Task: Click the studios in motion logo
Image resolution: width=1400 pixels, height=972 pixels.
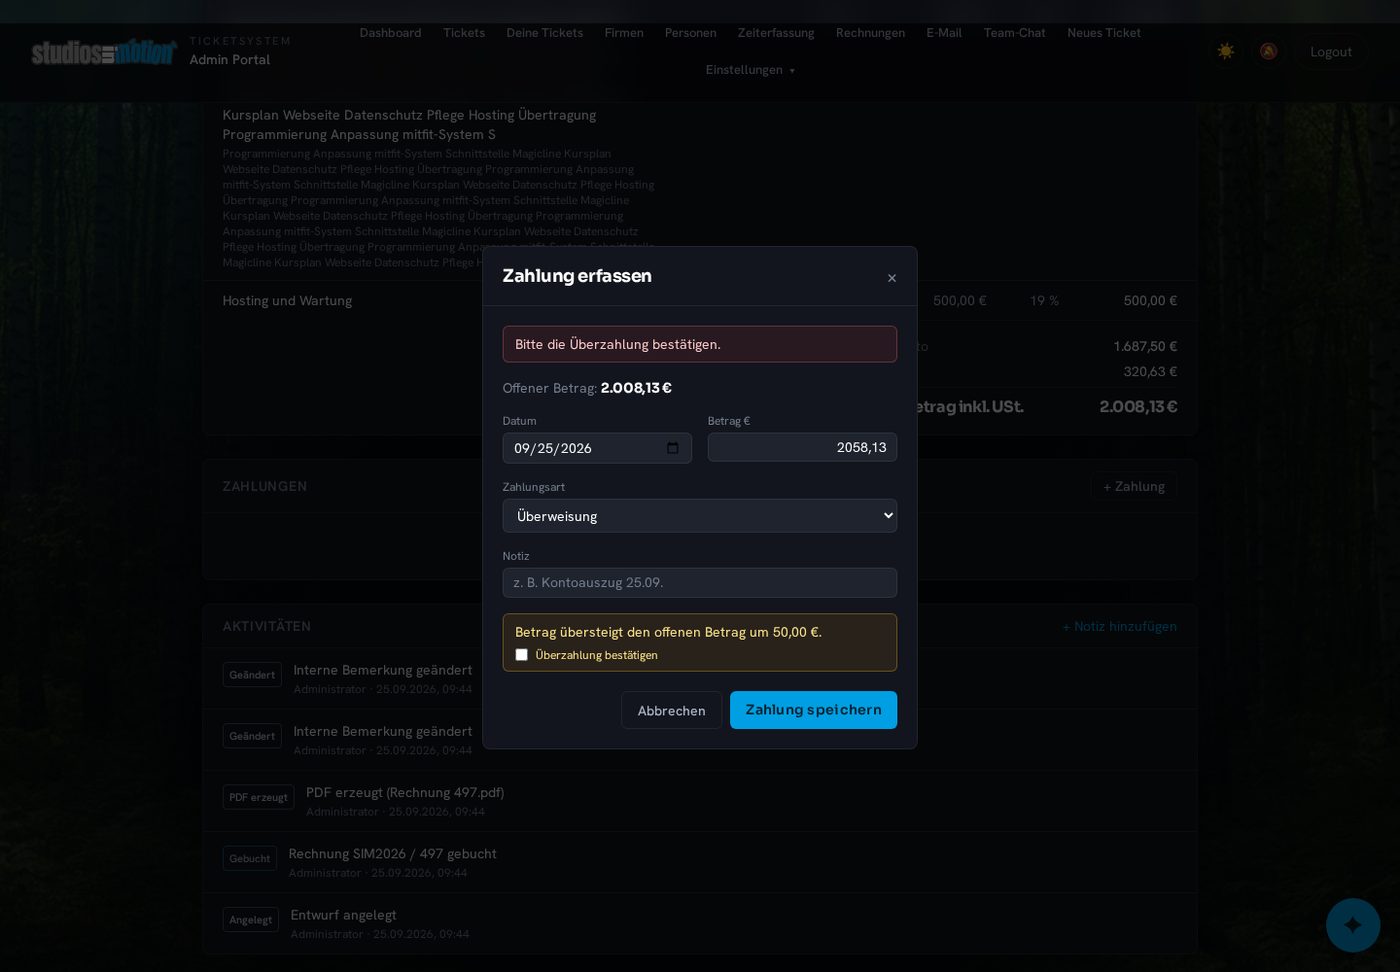Action: [104, 52]
